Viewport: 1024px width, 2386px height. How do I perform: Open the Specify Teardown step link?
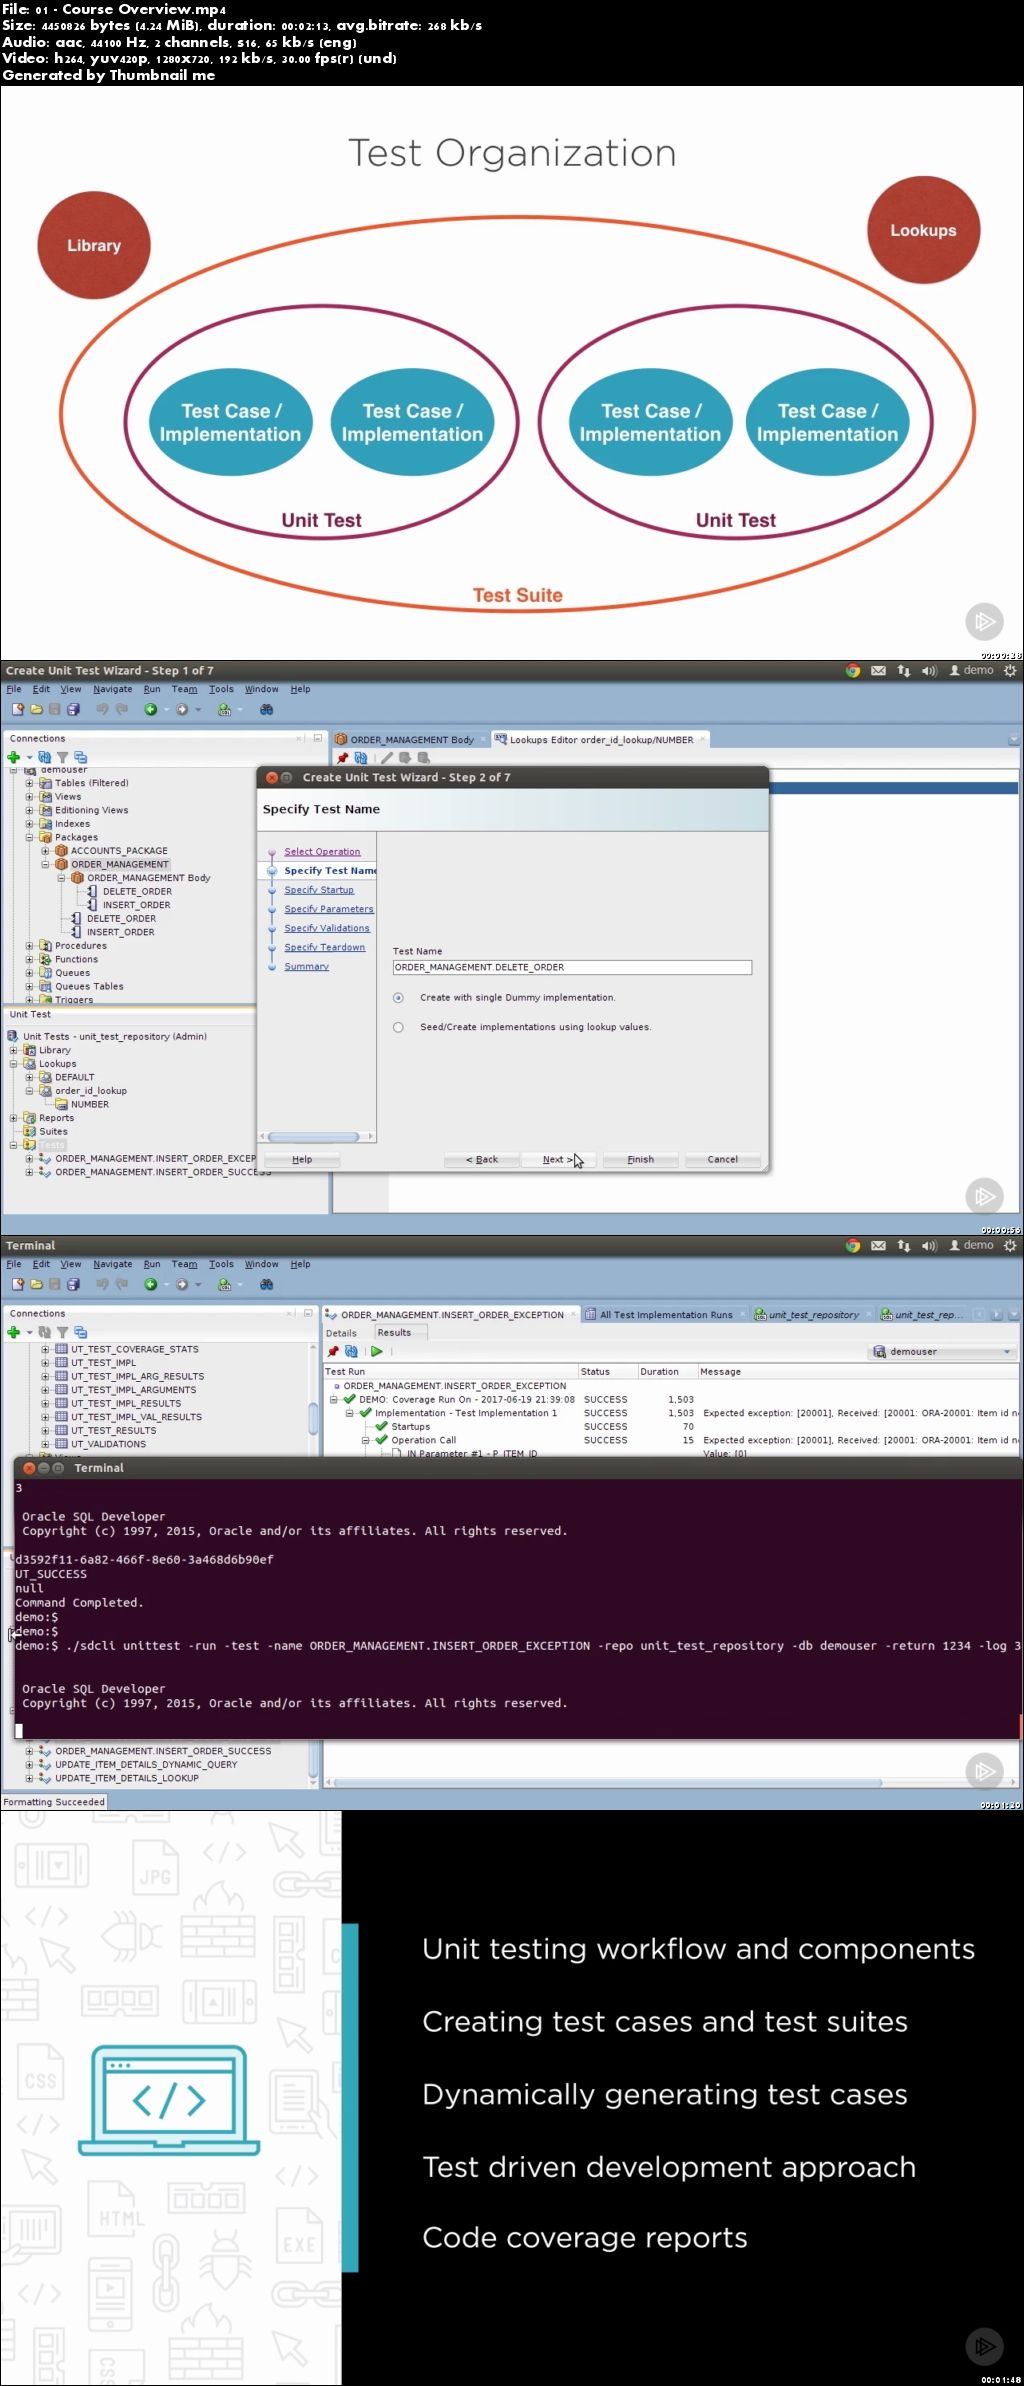pos(324,947)
